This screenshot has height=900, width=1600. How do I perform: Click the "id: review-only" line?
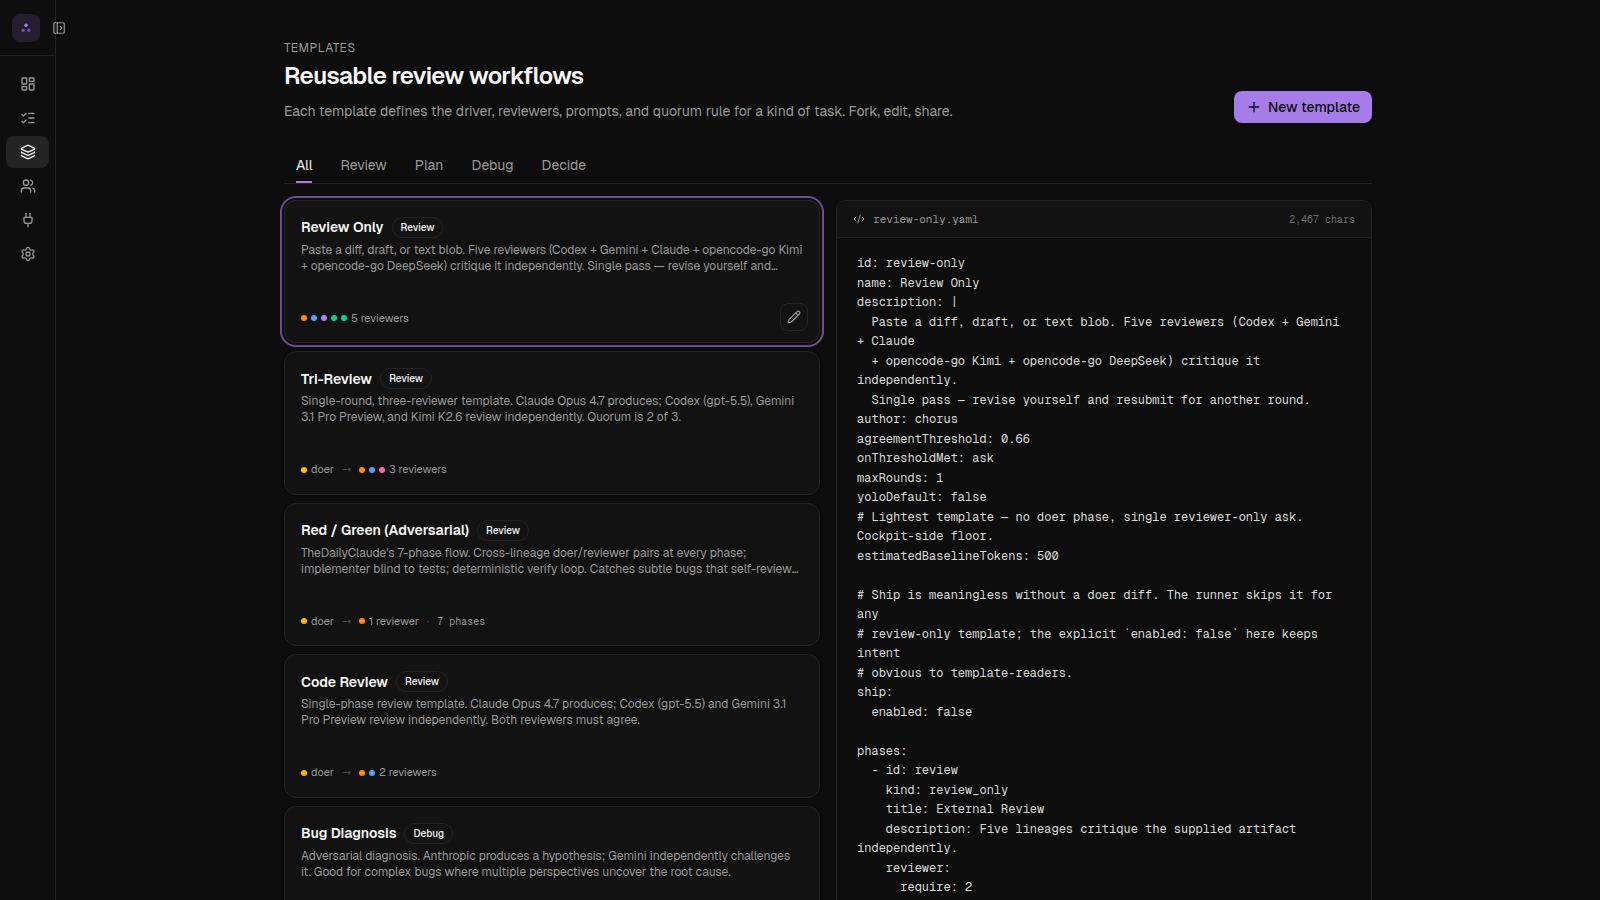tap(911, 263)
